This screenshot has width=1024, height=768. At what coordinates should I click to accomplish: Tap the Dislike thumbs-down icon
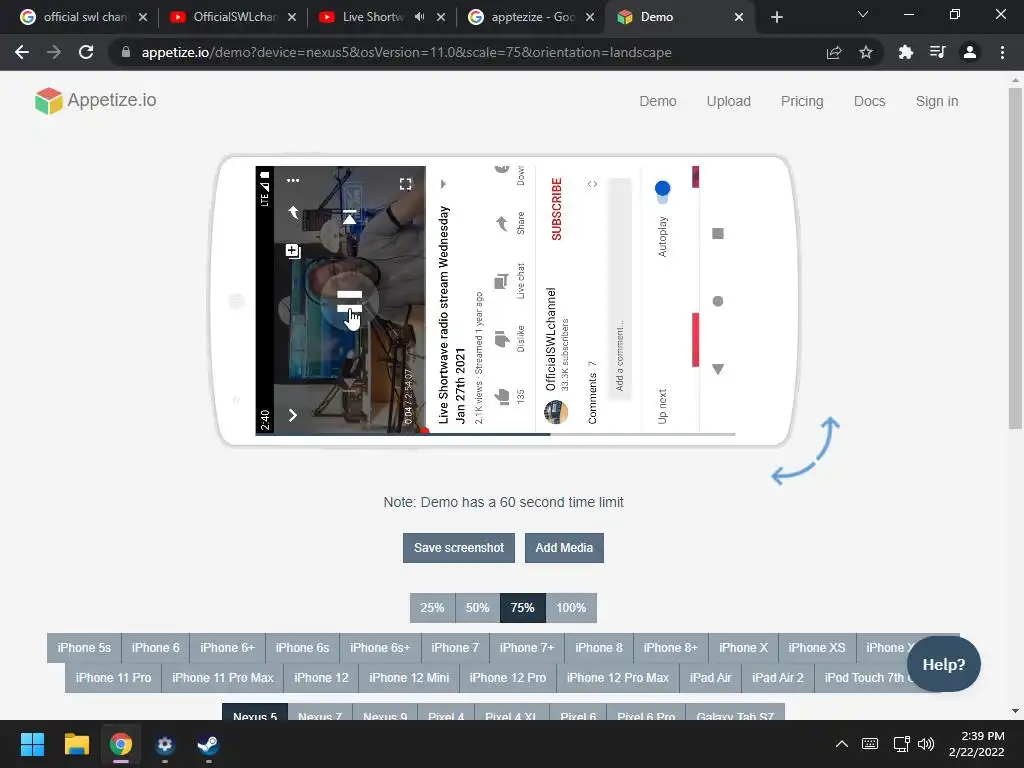502,339
